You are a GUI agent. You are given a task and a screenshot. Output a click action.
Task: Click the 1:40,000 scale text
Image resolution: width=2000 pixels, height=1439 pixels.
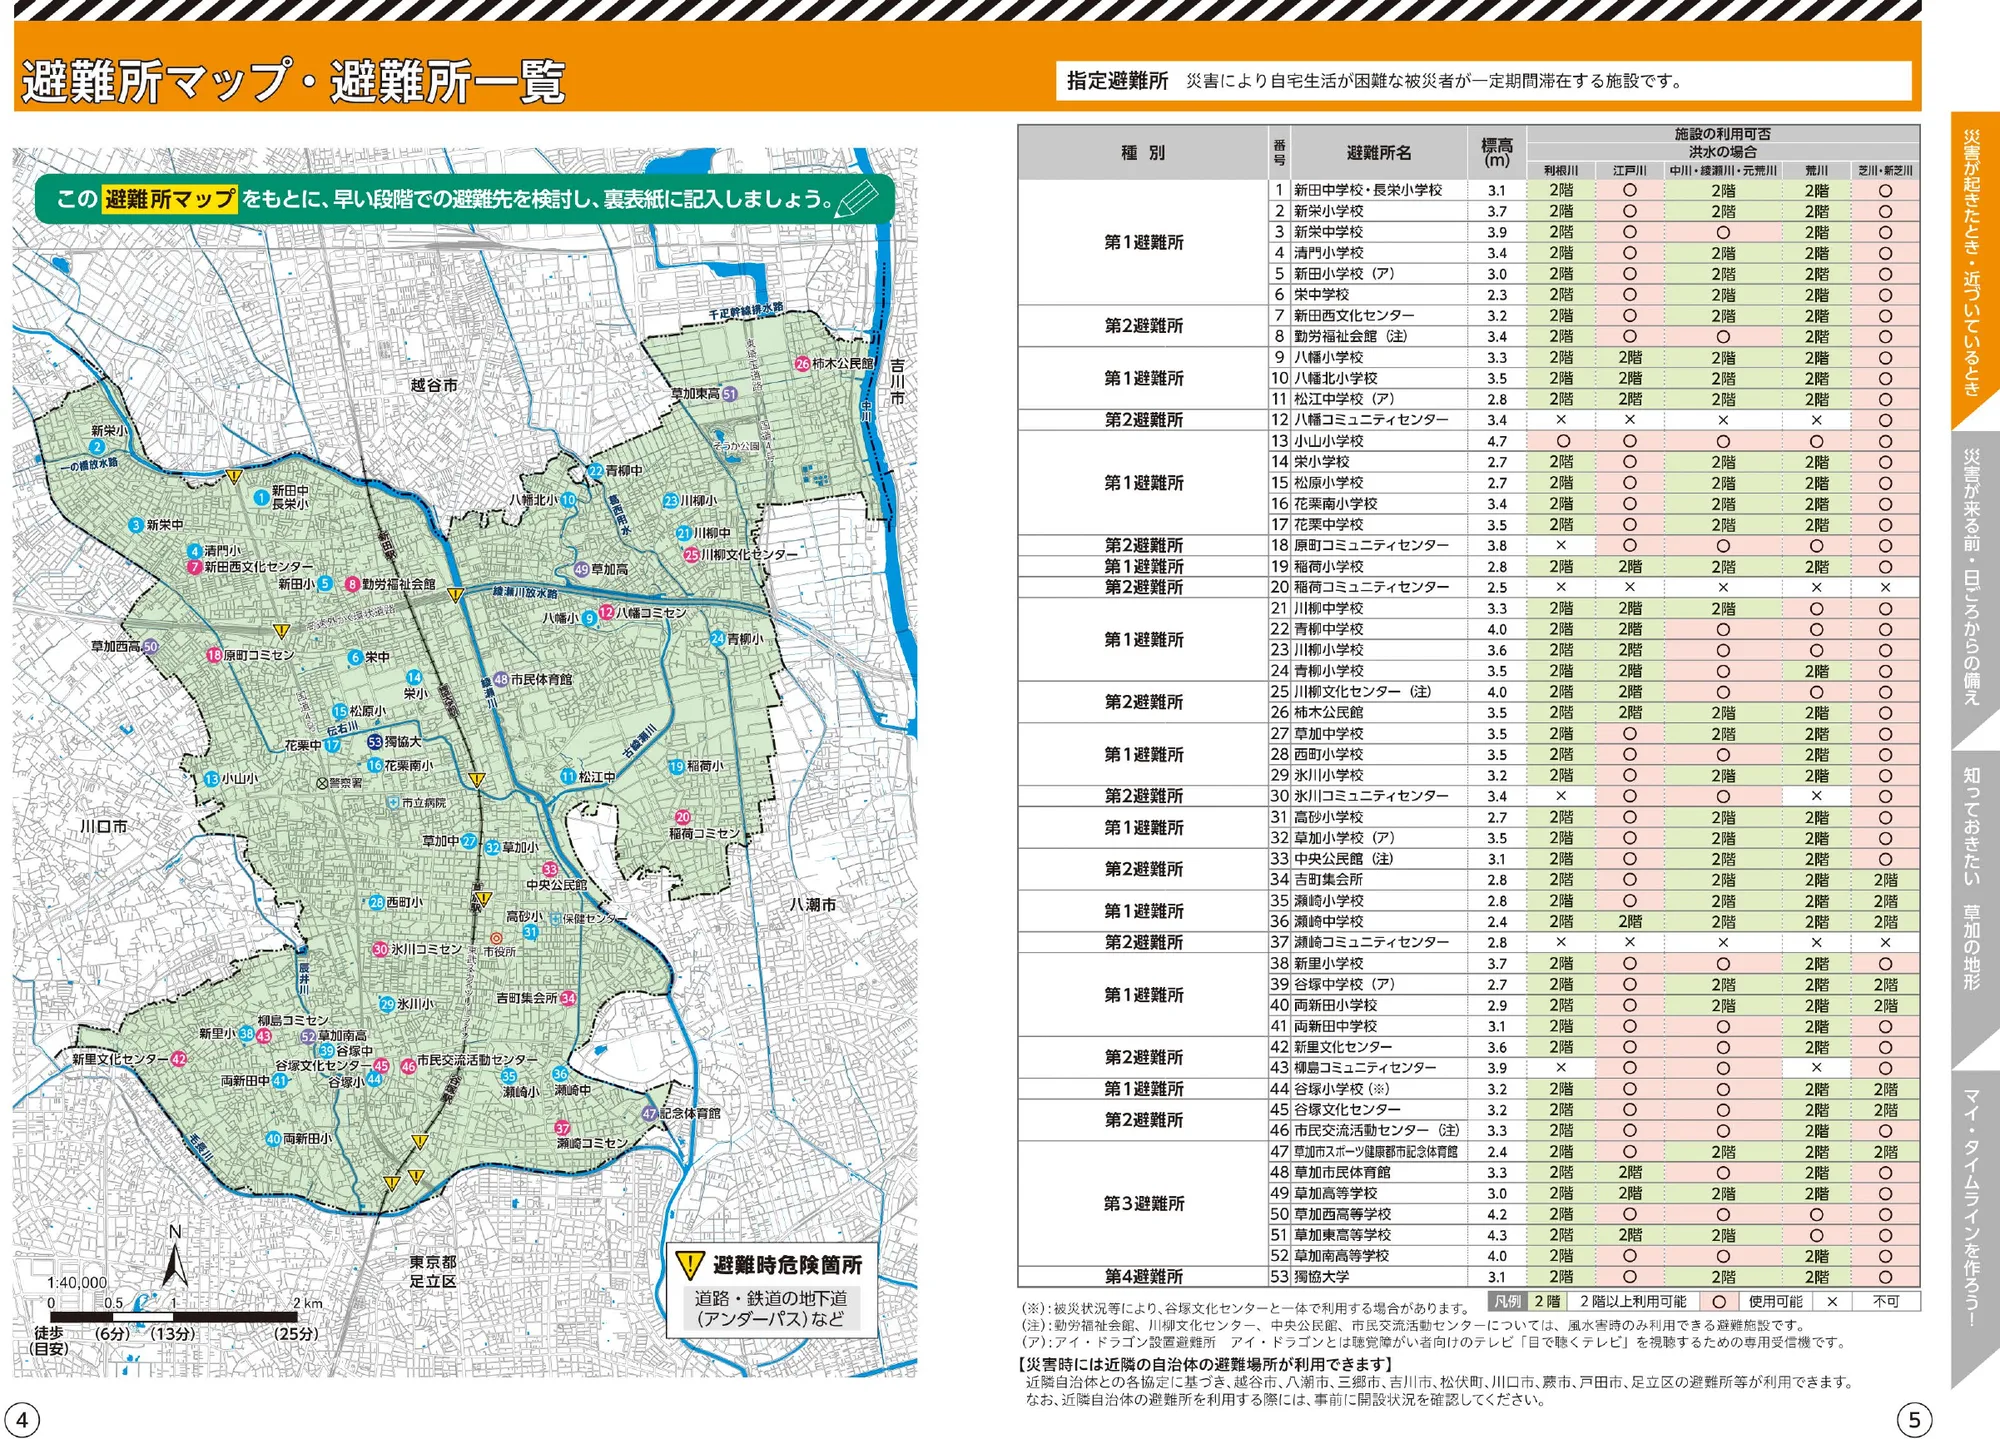(77, 1283)
